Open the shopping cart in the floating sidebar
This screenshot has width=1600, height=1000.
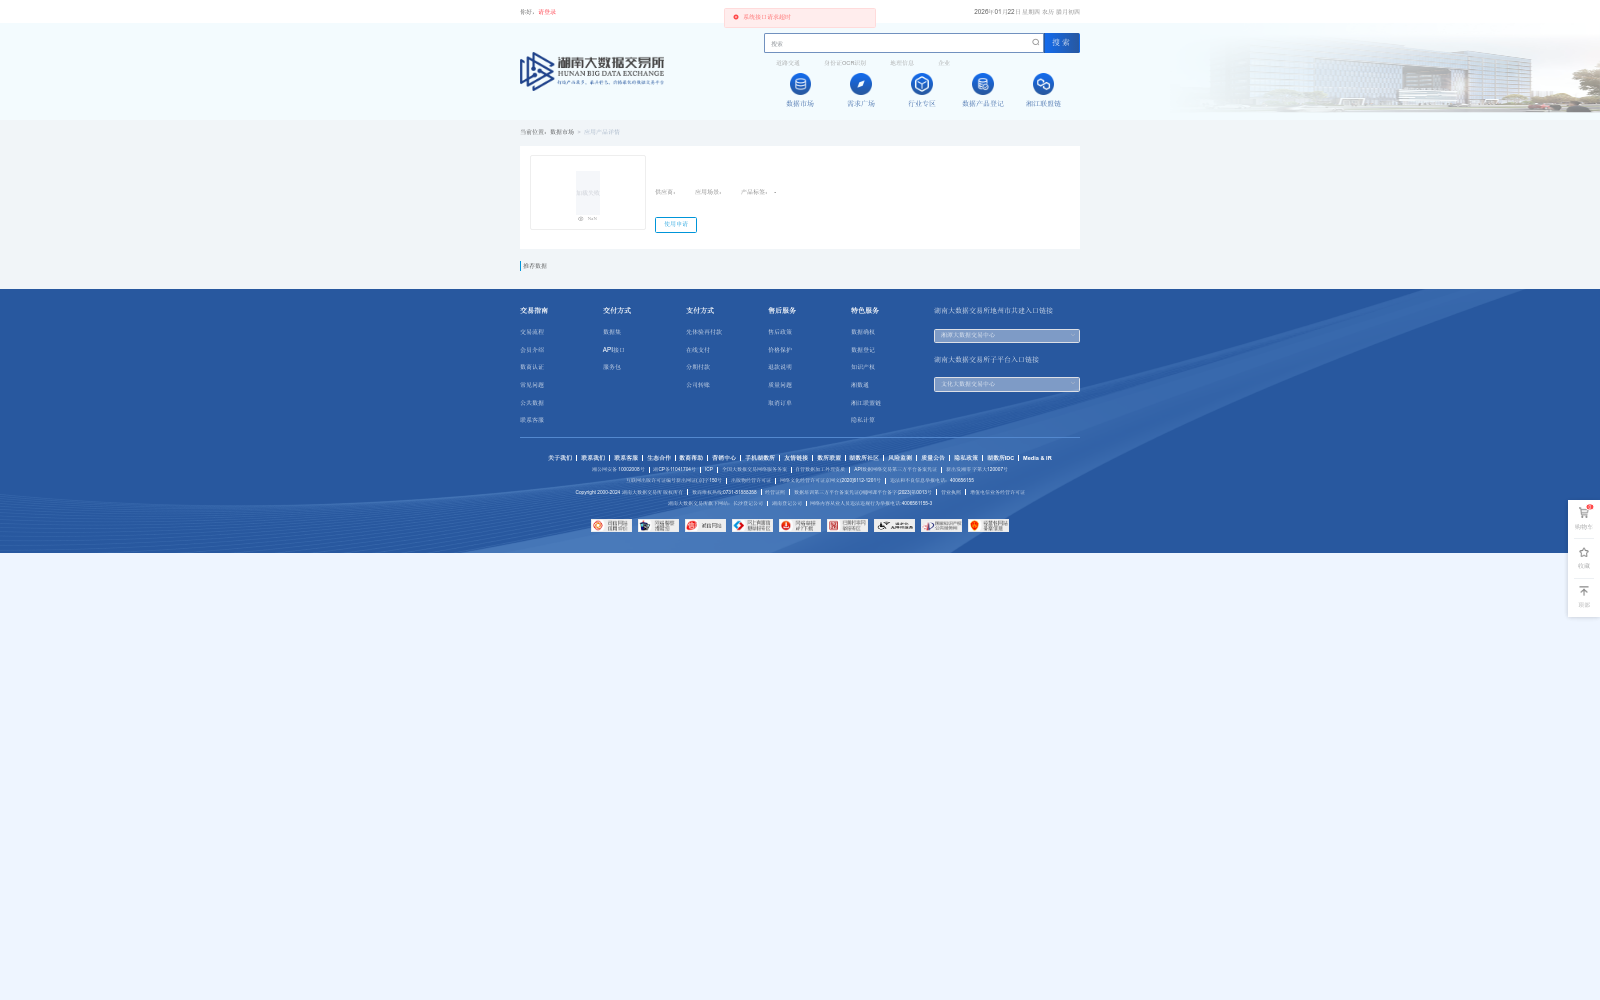[x=1584, y=513]
